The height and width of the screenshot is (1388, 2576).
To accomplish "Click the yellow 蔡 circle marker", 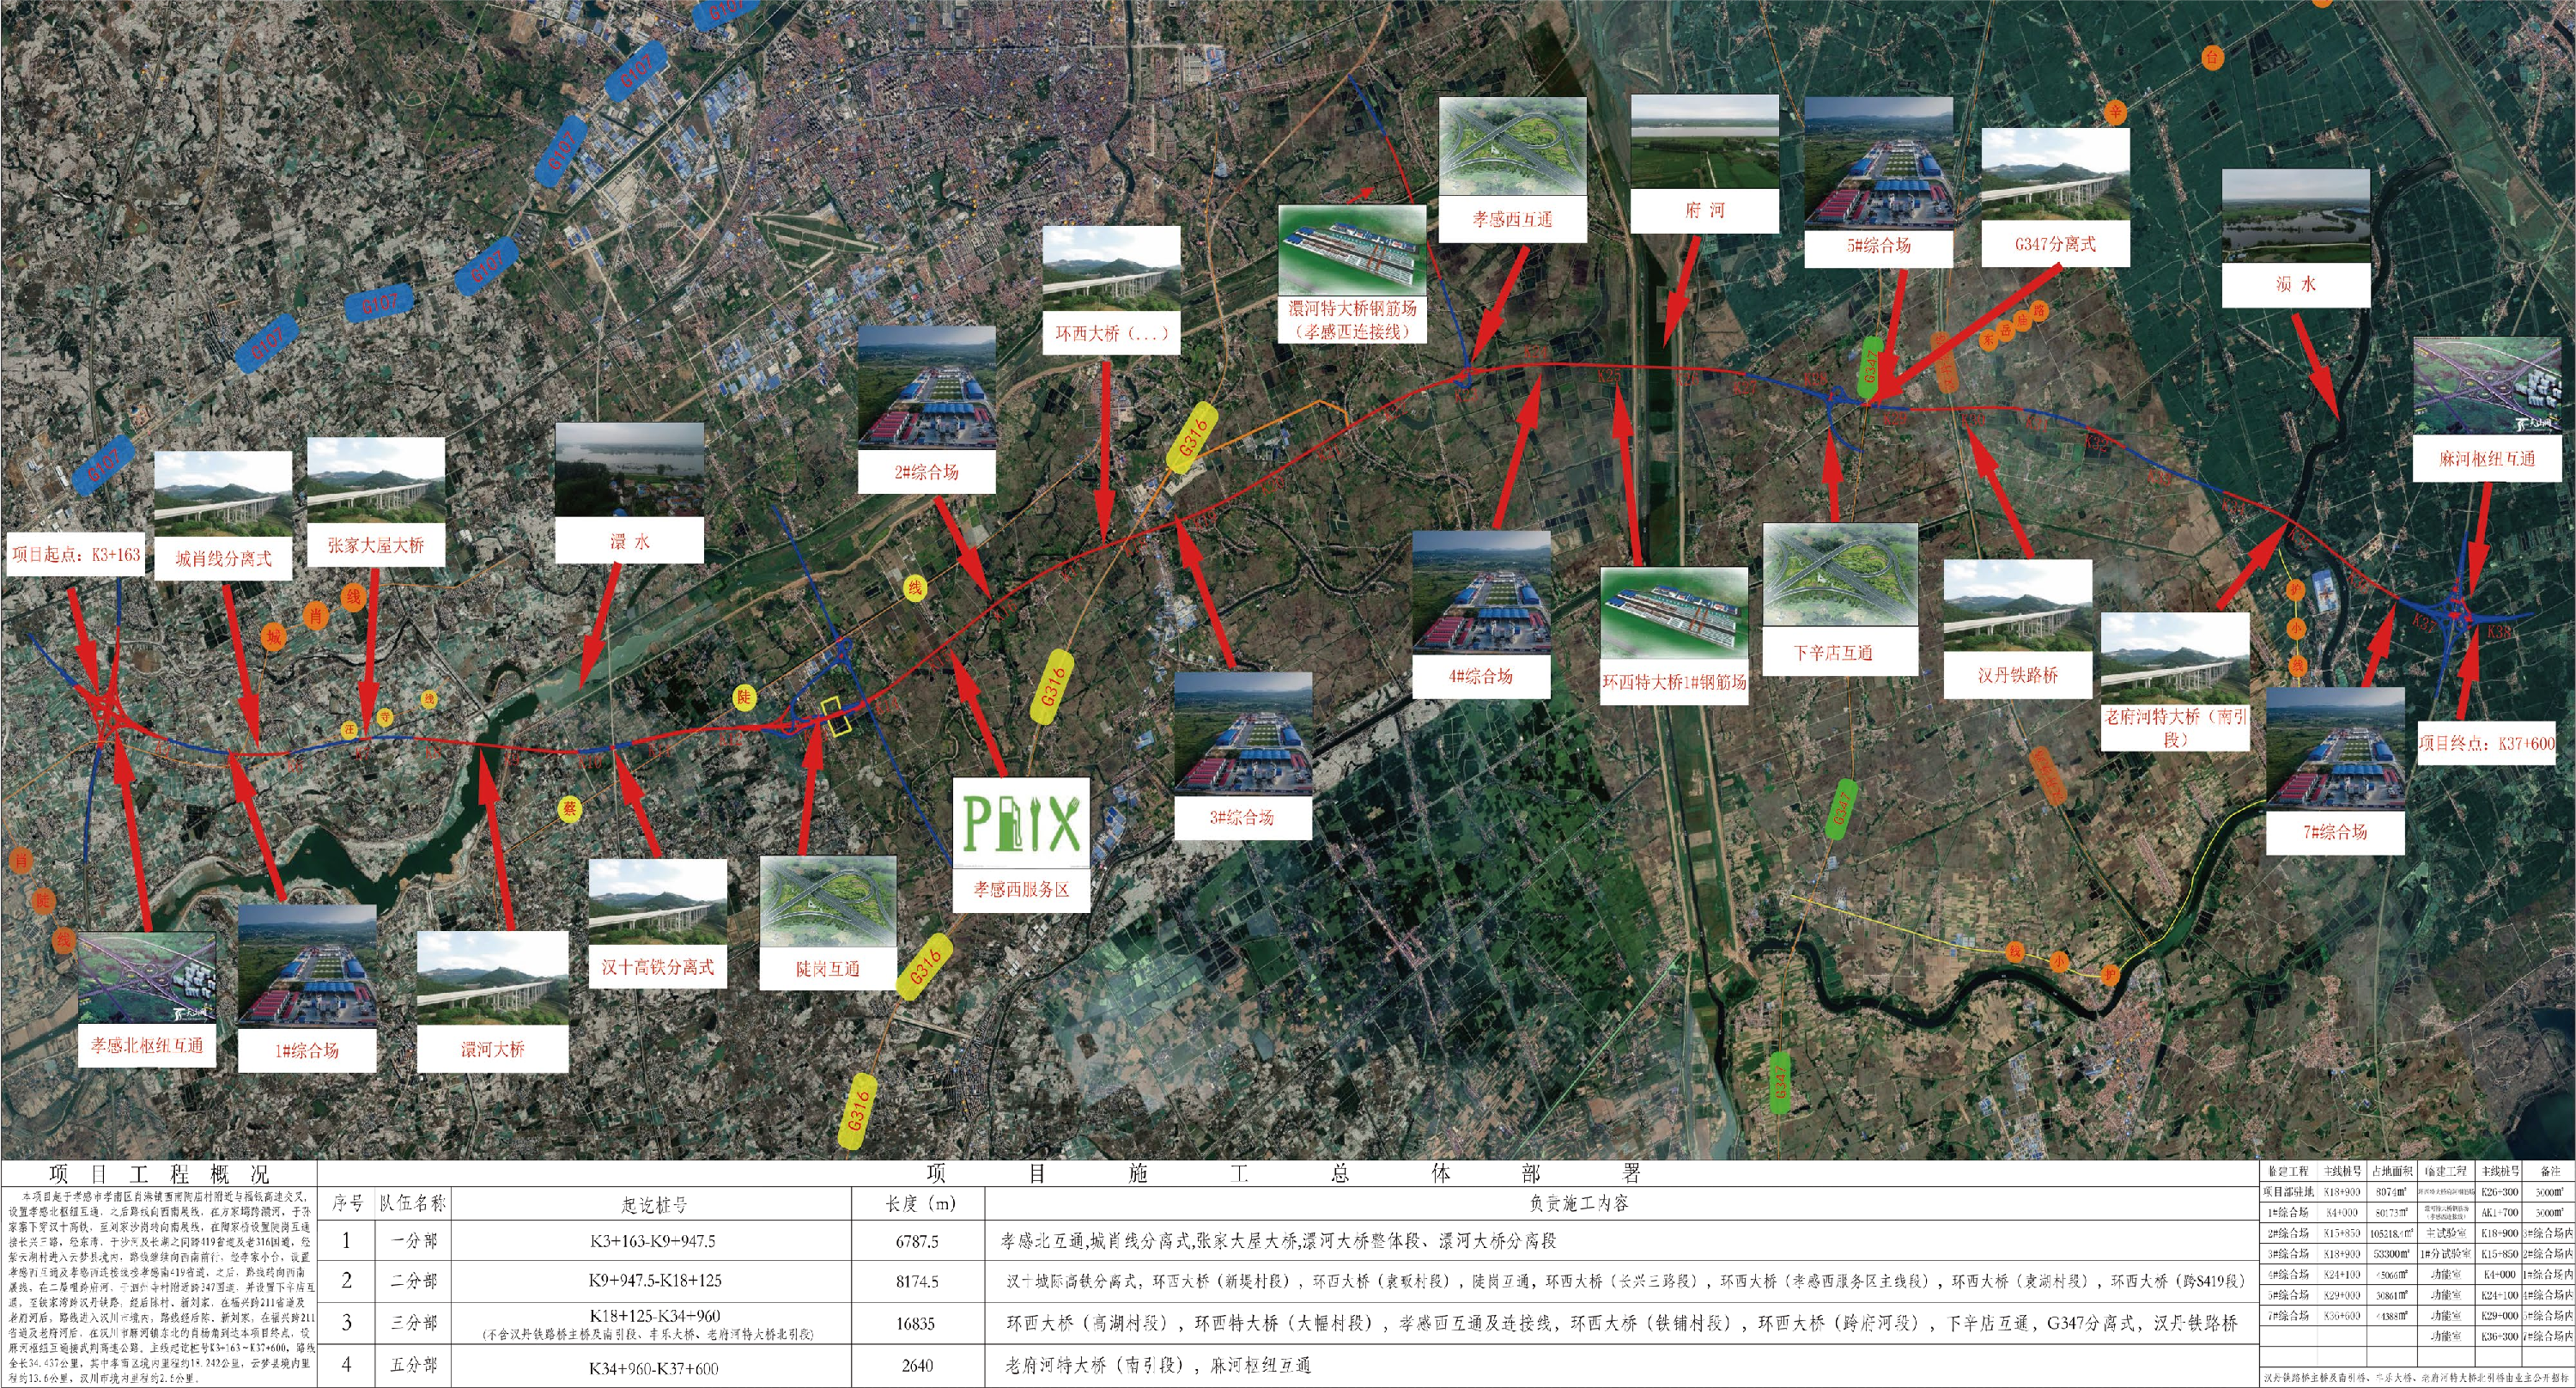I will [x=570, y=808].
